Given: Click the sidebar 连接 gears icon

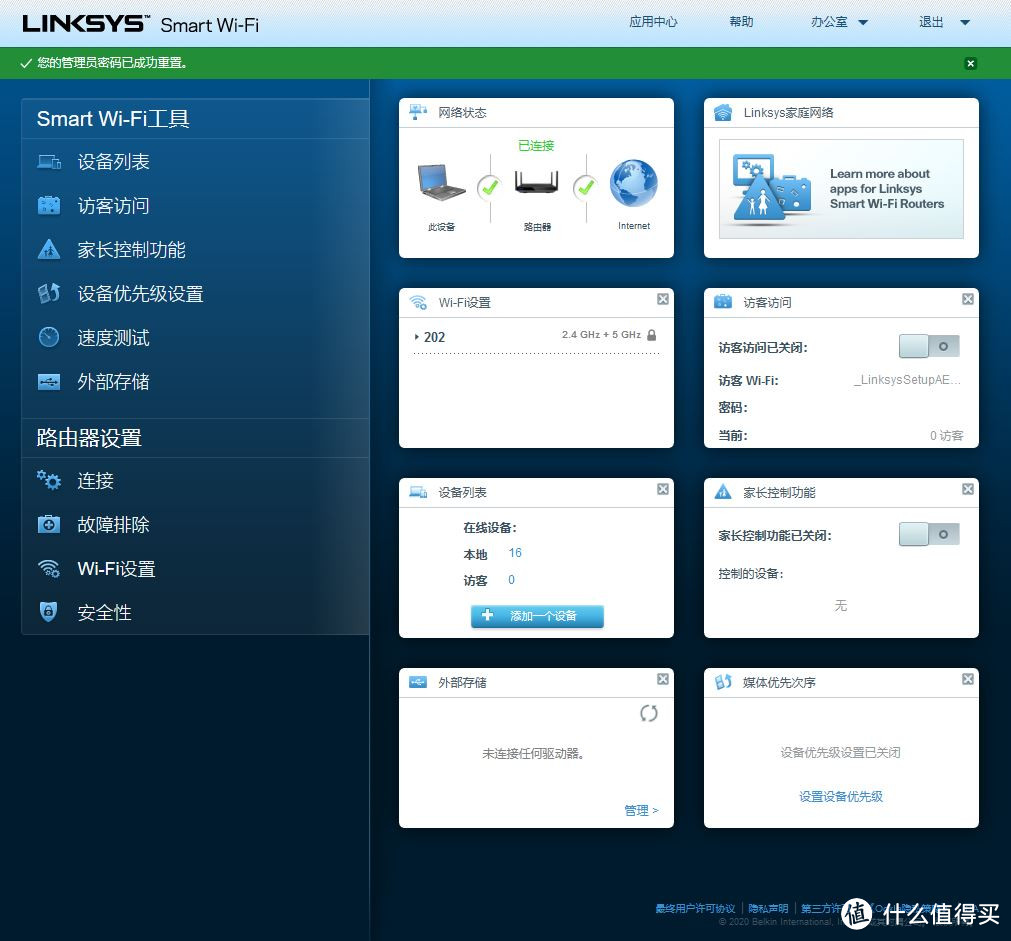Looking at the screenshot, I should pyautogui.click(x=49, y=480).
